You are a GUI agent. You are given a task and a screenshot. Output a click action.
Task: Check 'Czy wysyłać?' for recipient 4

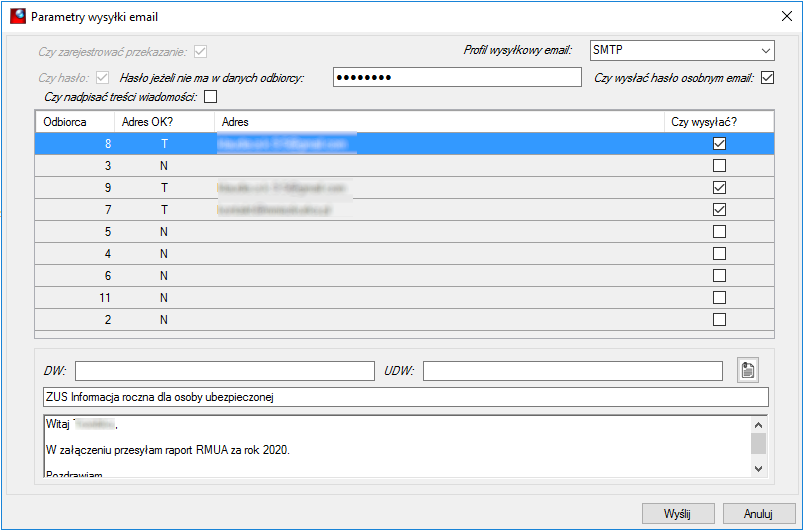coord(719,254)
